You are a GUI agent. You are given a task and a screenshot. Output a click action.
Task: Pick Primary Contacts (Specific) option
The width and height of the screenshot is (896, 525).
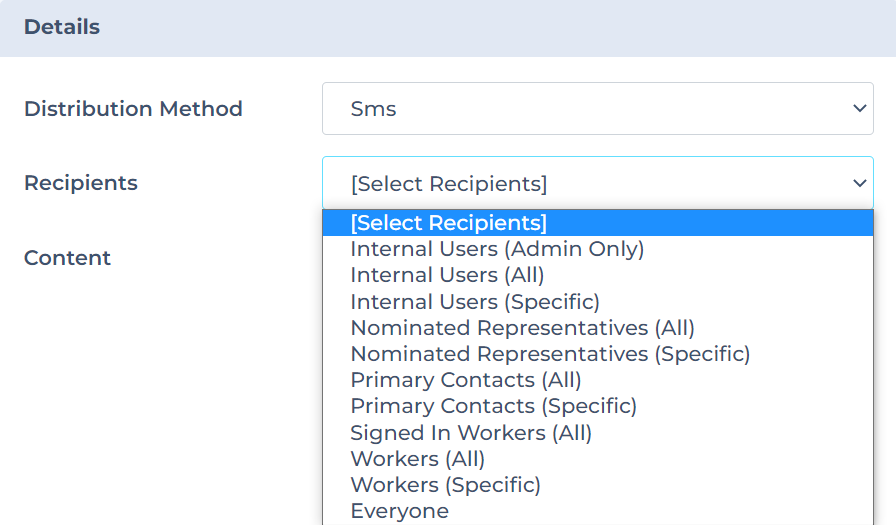click(x=493, y=406)
